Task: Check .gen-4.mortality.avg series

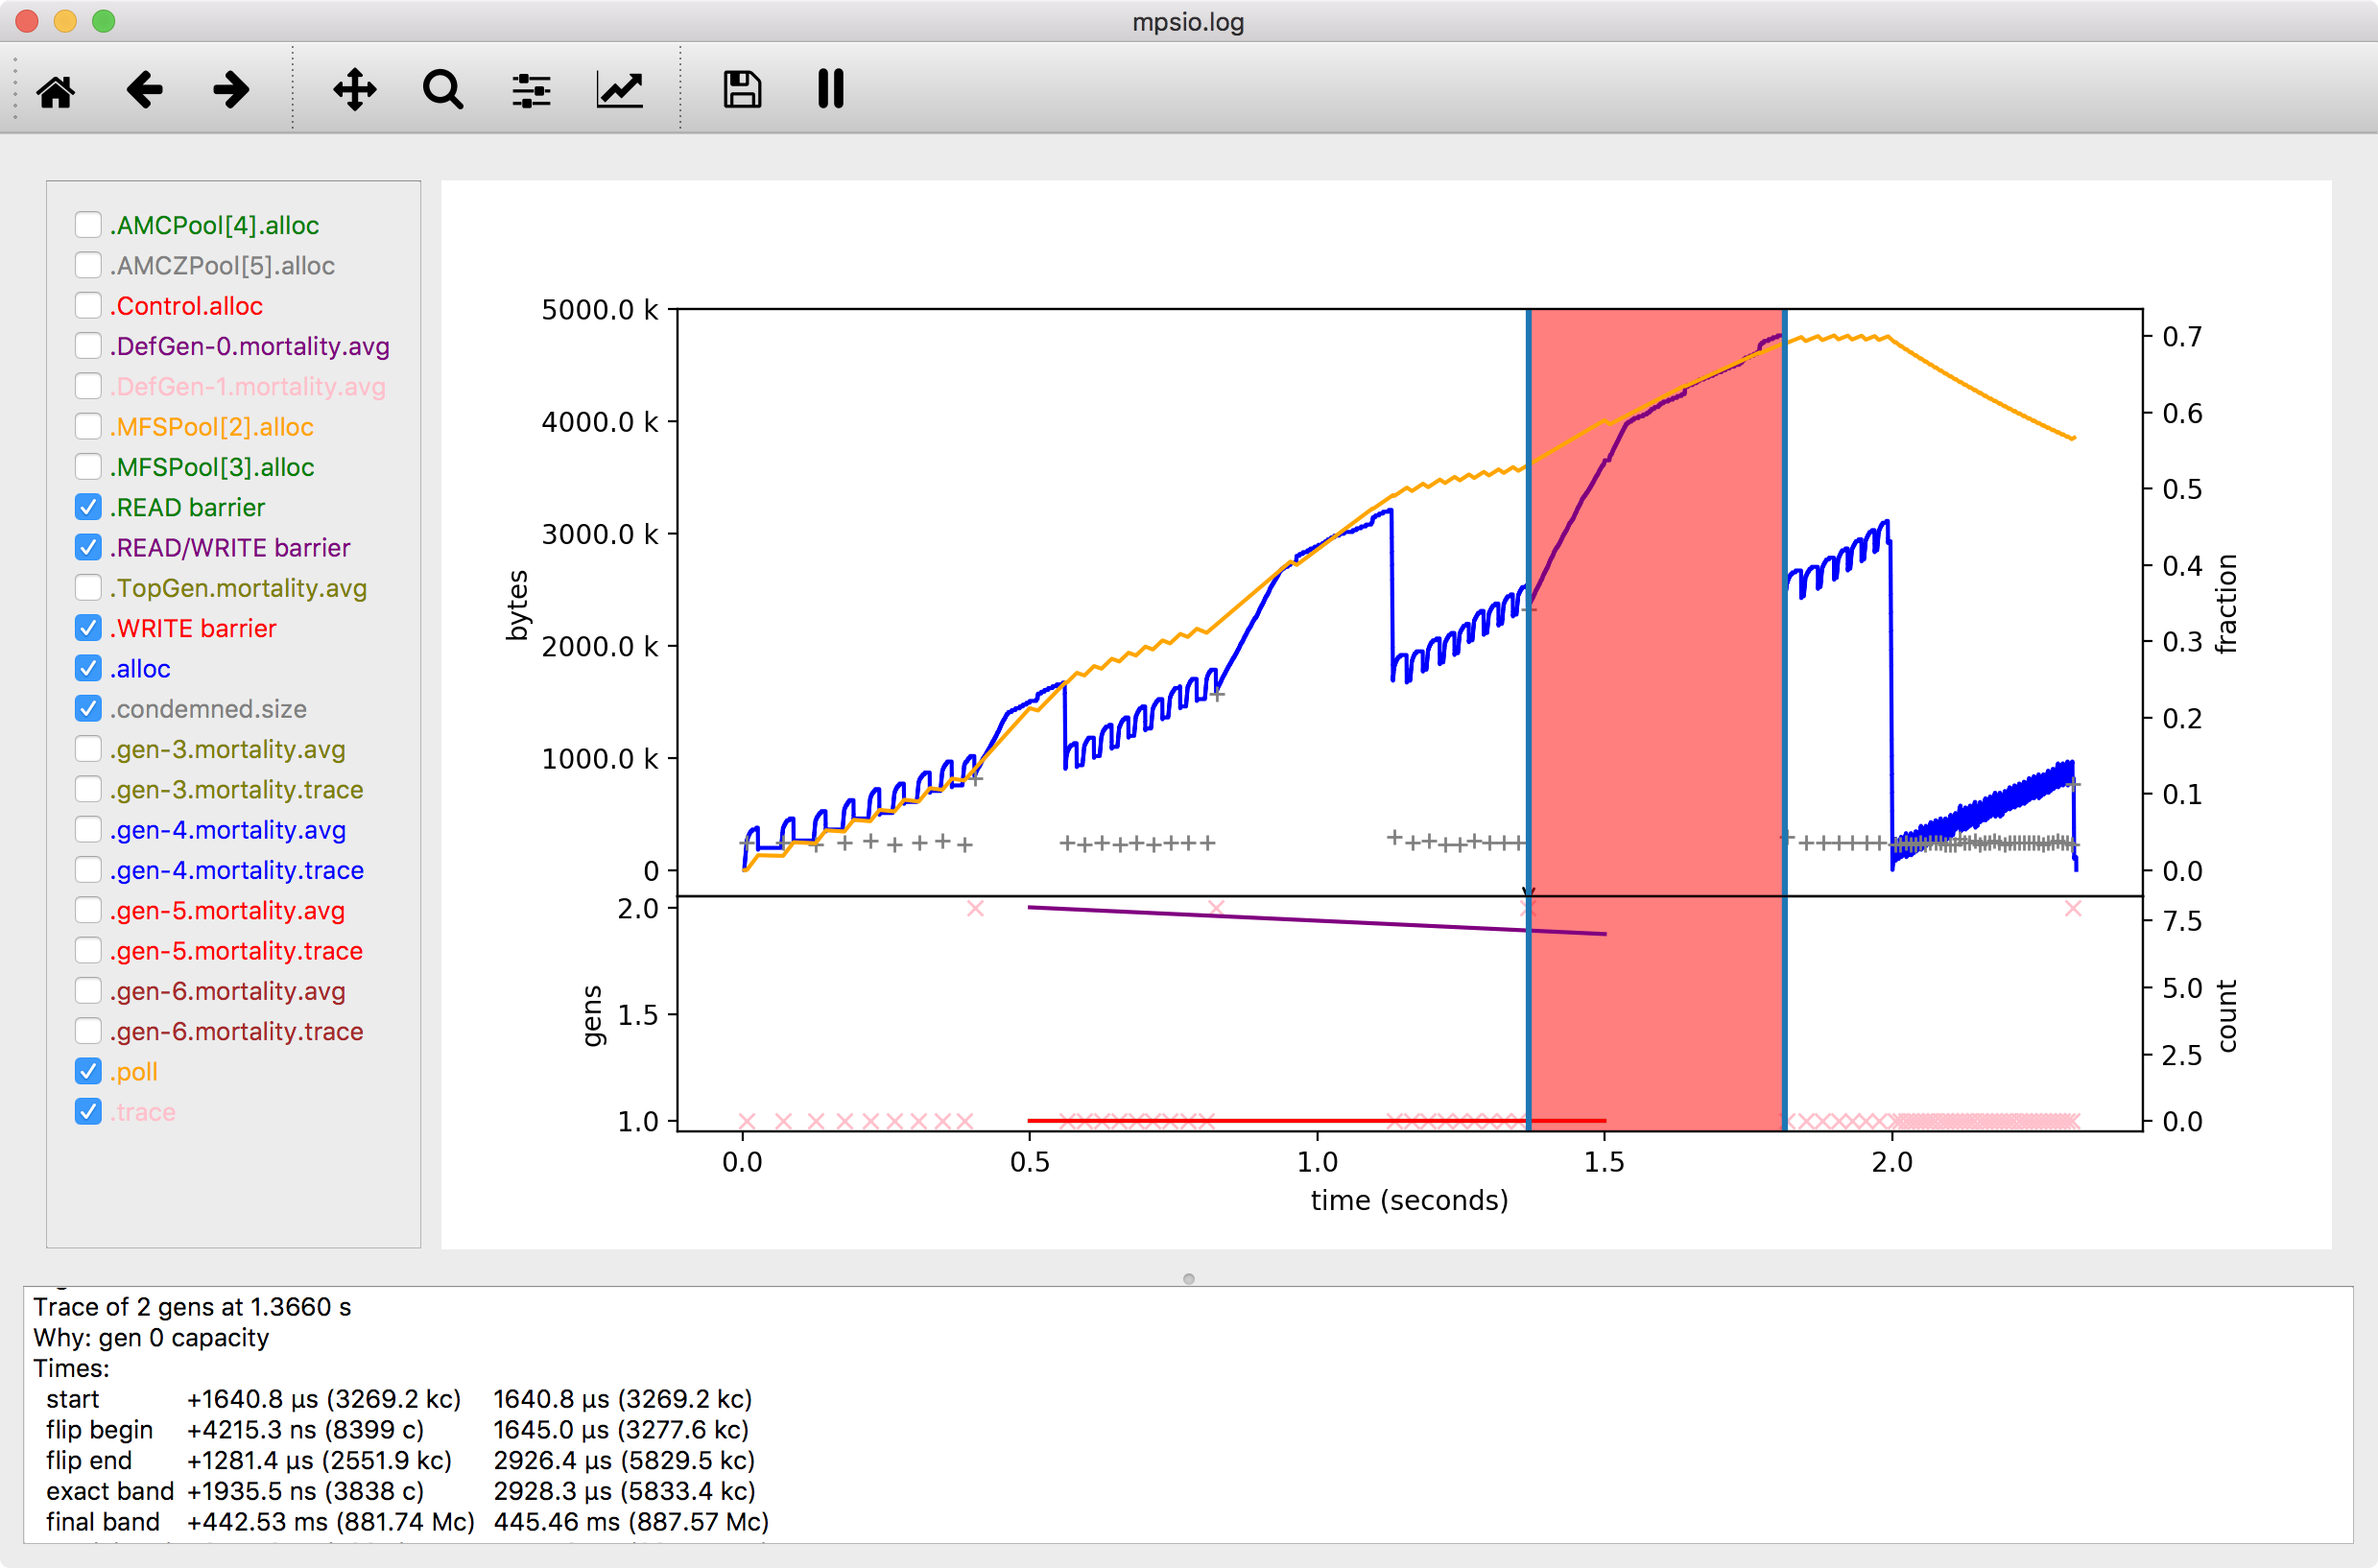Action: coord(88,830)
